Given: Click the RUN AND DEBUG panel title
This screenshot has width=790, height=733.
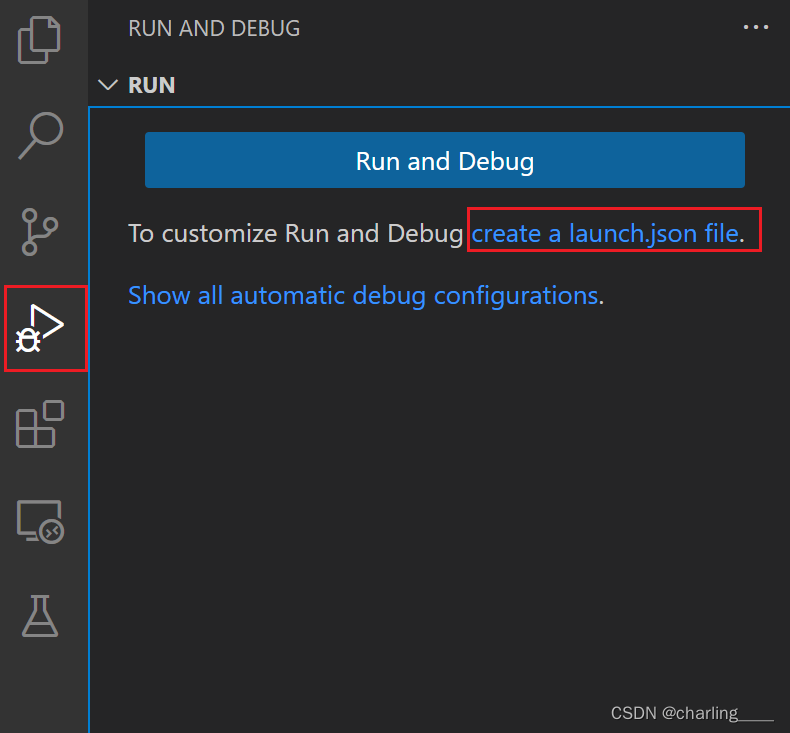Looking at the screenshot, I should pyautogui.click(x=214, y=28).
